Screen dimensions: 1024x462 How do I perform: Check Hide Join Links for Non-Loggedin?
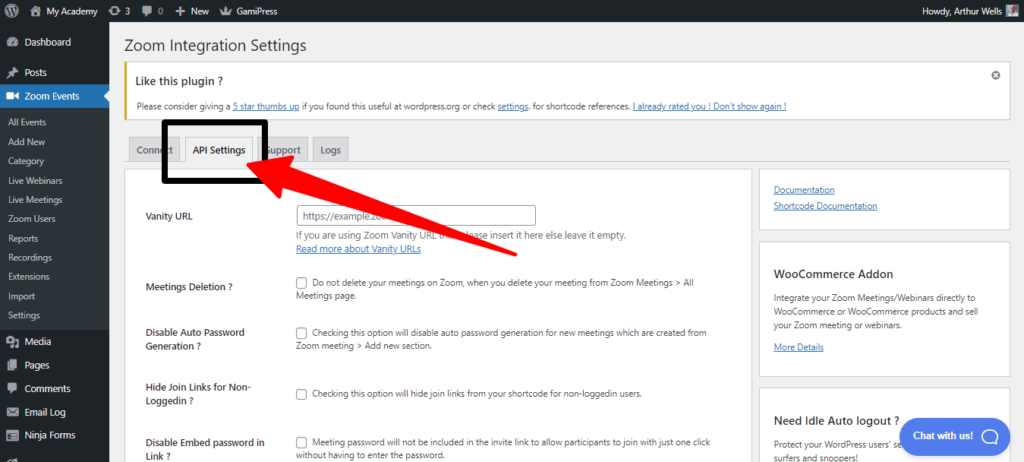click(x=301, y=394)
